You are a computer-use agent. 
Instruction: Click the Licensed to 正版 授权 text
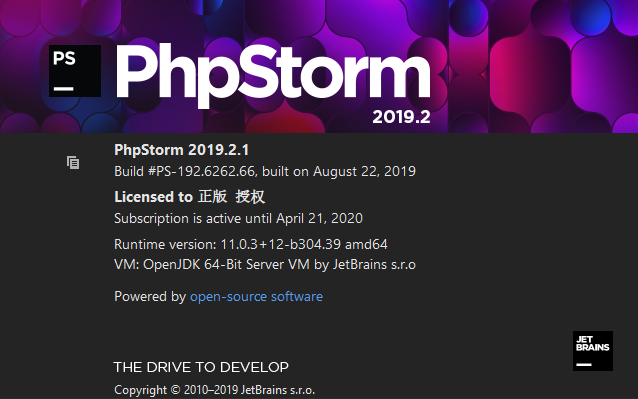tap(190, 197)
